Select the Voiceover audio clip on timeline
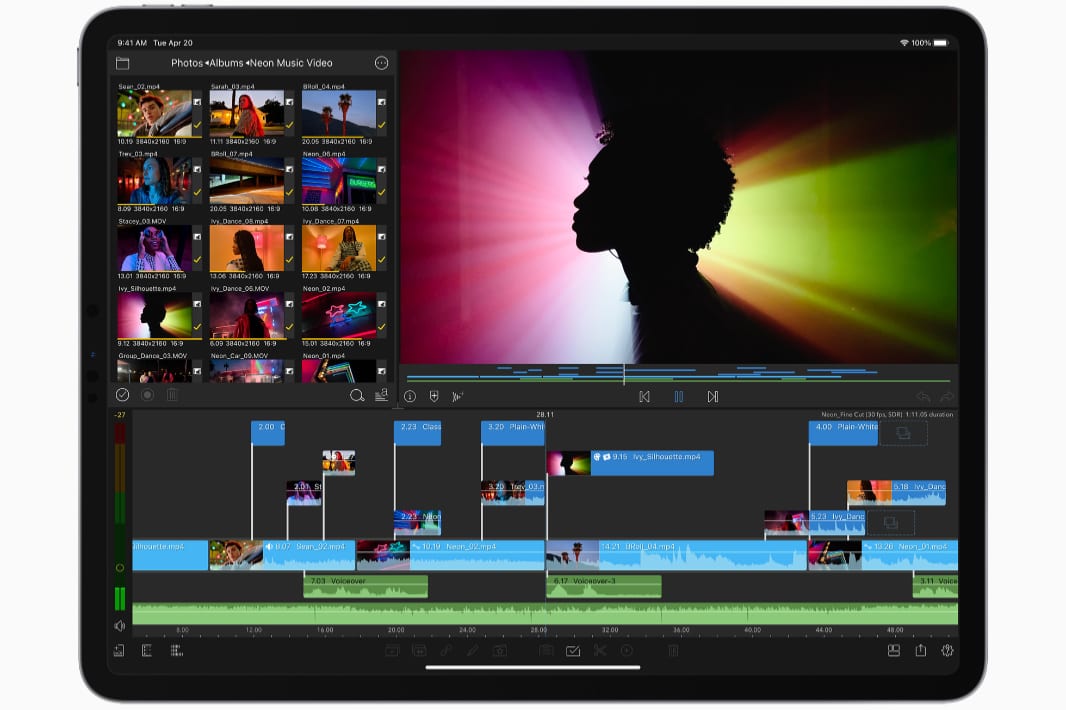 (365, 587)
